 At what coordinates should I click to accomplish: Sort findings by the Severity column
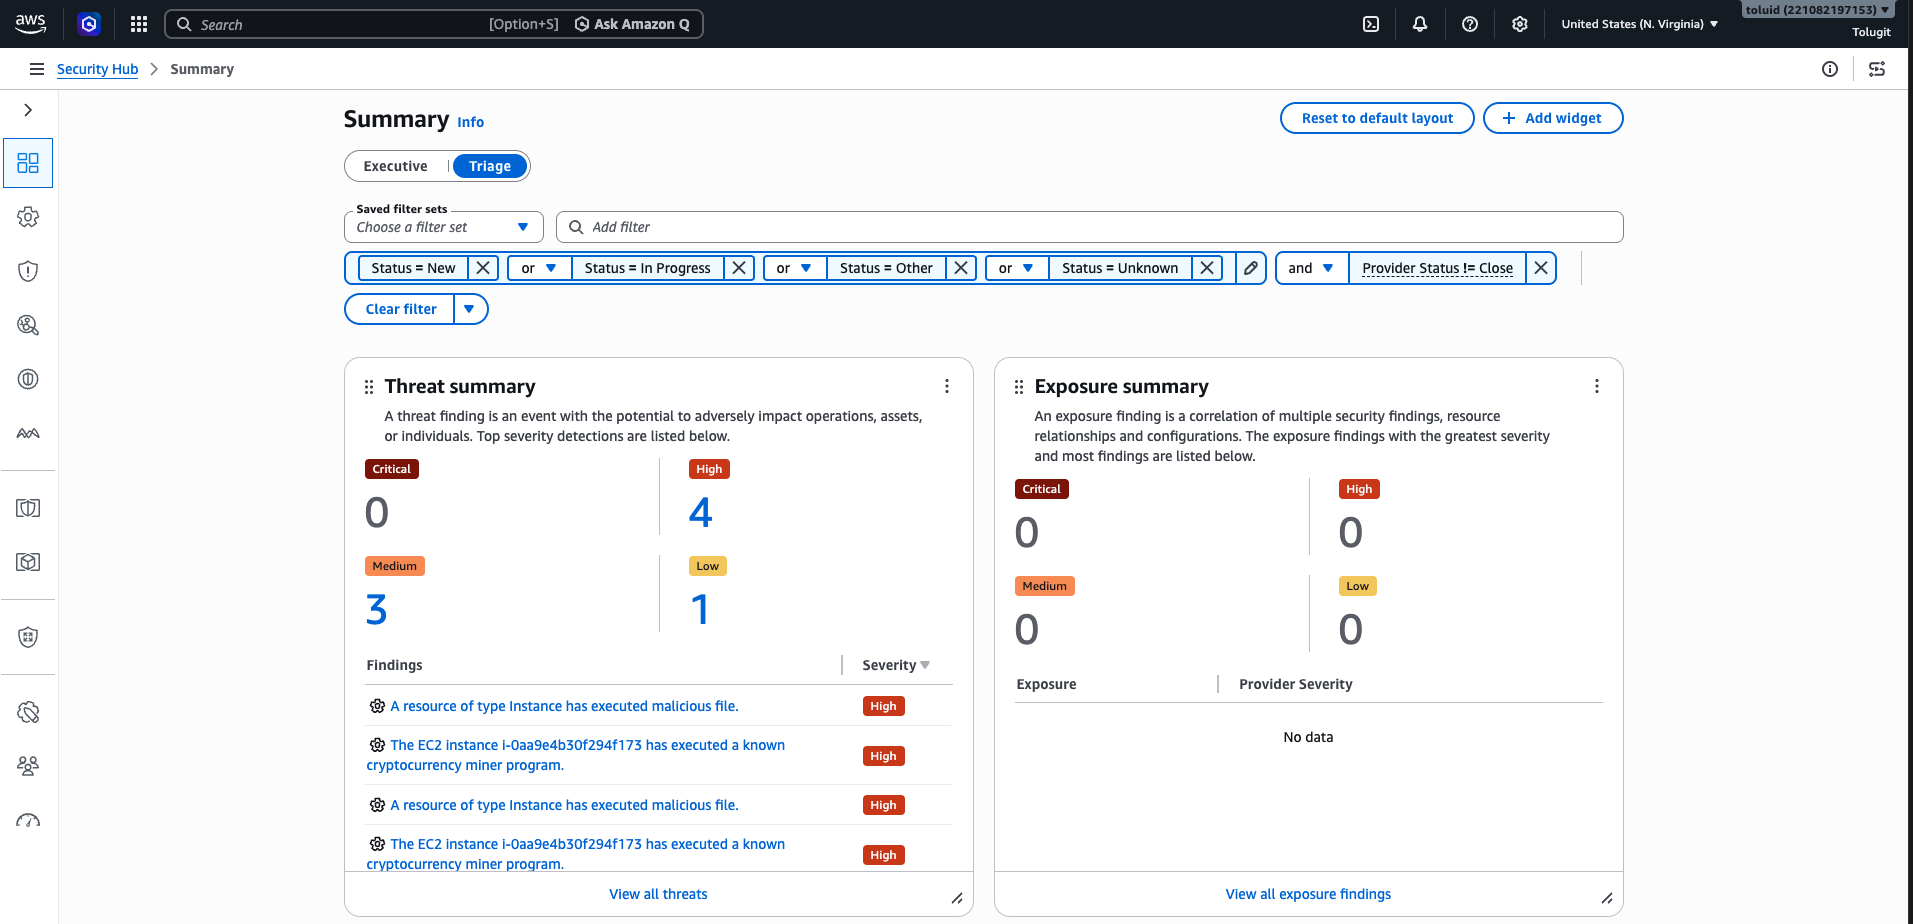[x=896, y=665]
